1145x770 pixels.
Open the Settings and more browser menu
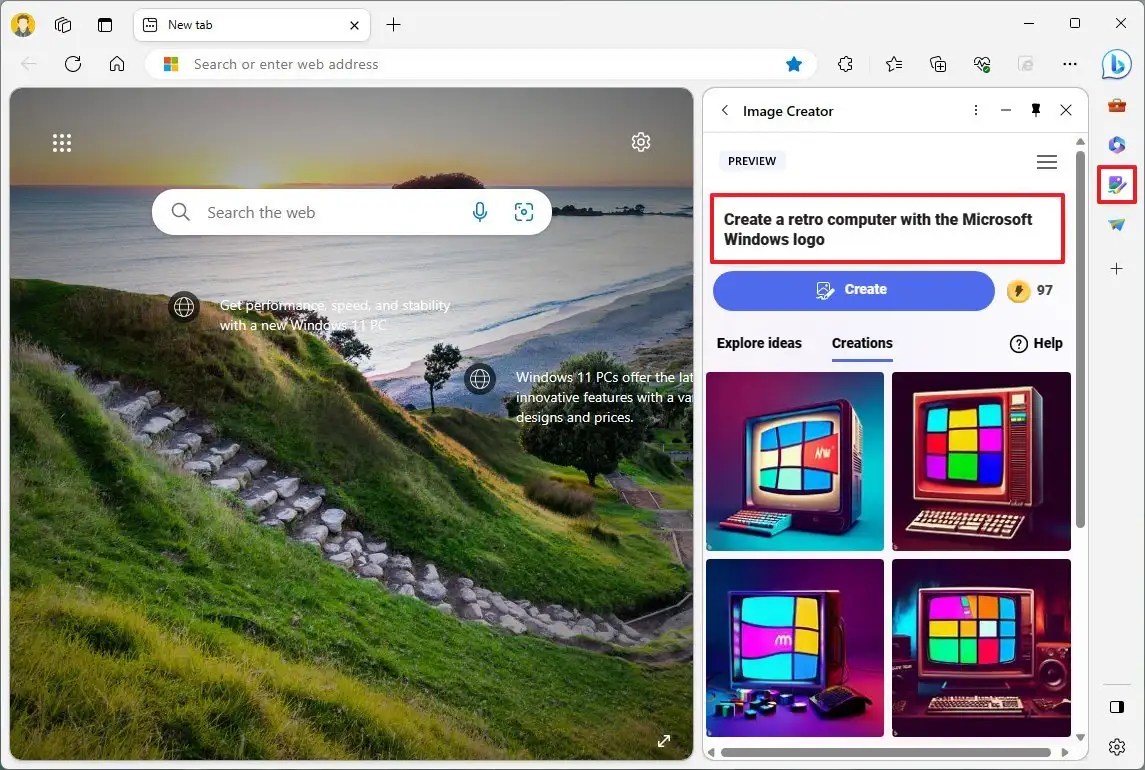click(x=1070, y=64)
